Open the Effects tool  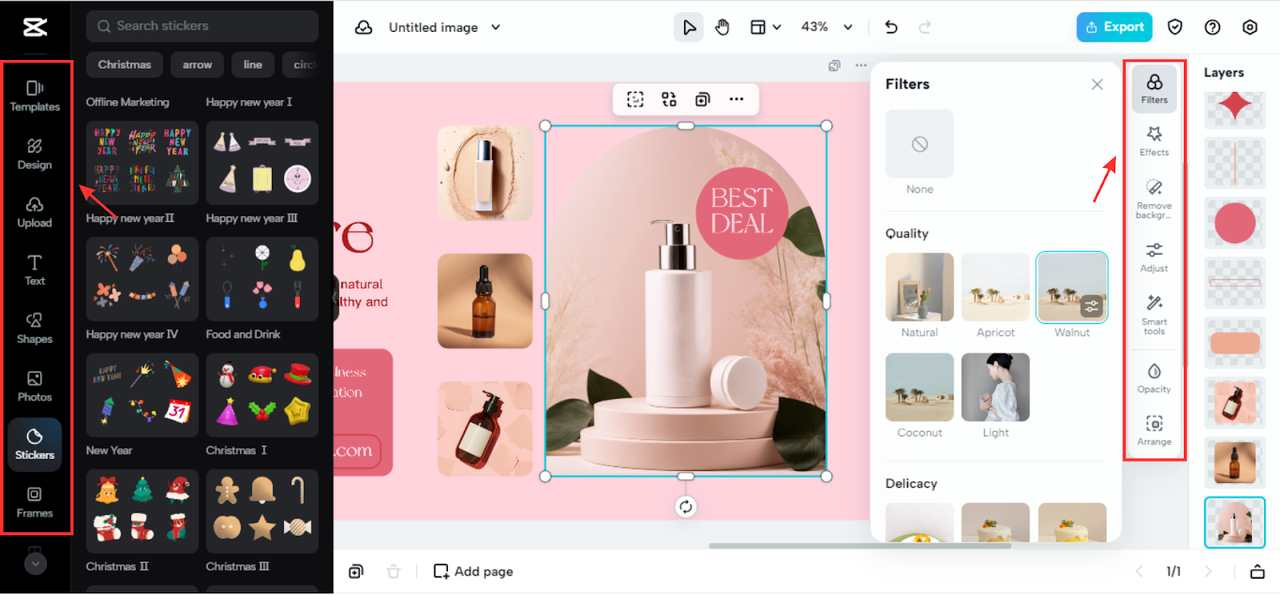coord(1154,141)
